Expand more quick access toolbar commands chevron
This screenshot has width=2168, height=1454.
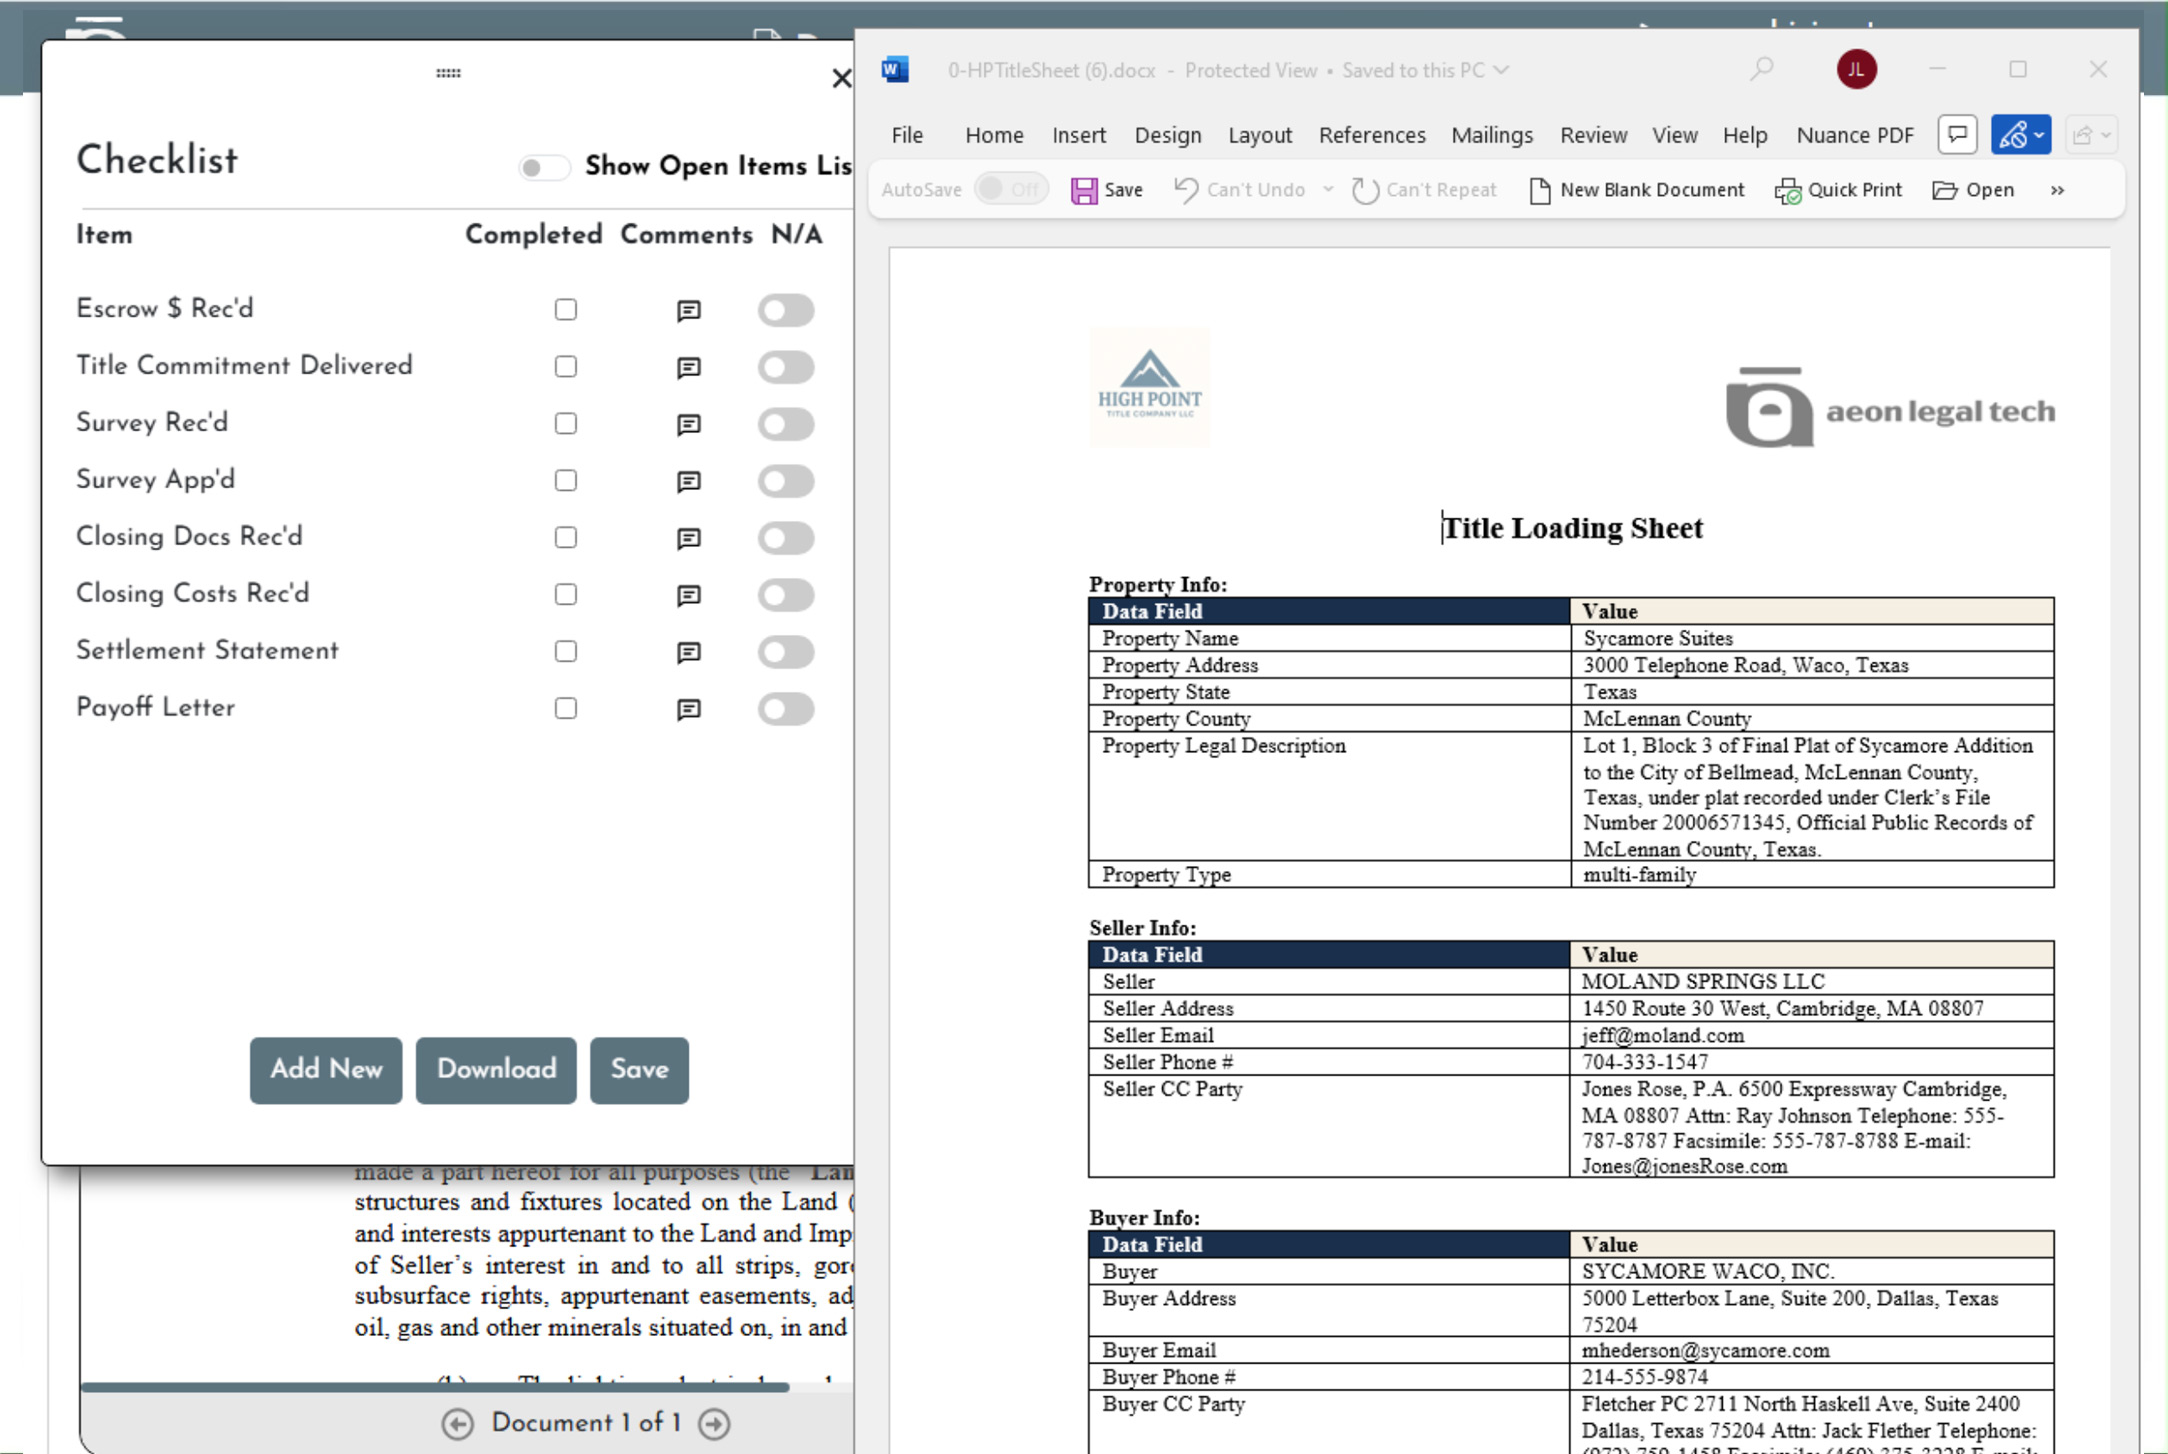click(x=2057, y=190)
